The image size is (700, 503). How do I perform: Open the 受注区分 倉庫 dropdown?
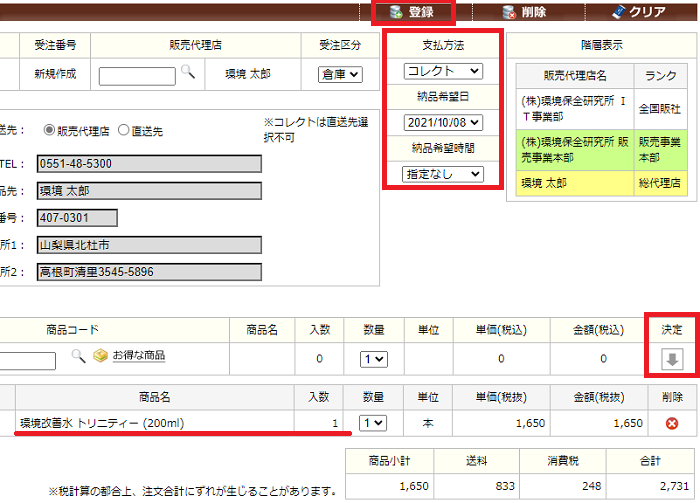[x=341, y=73]
